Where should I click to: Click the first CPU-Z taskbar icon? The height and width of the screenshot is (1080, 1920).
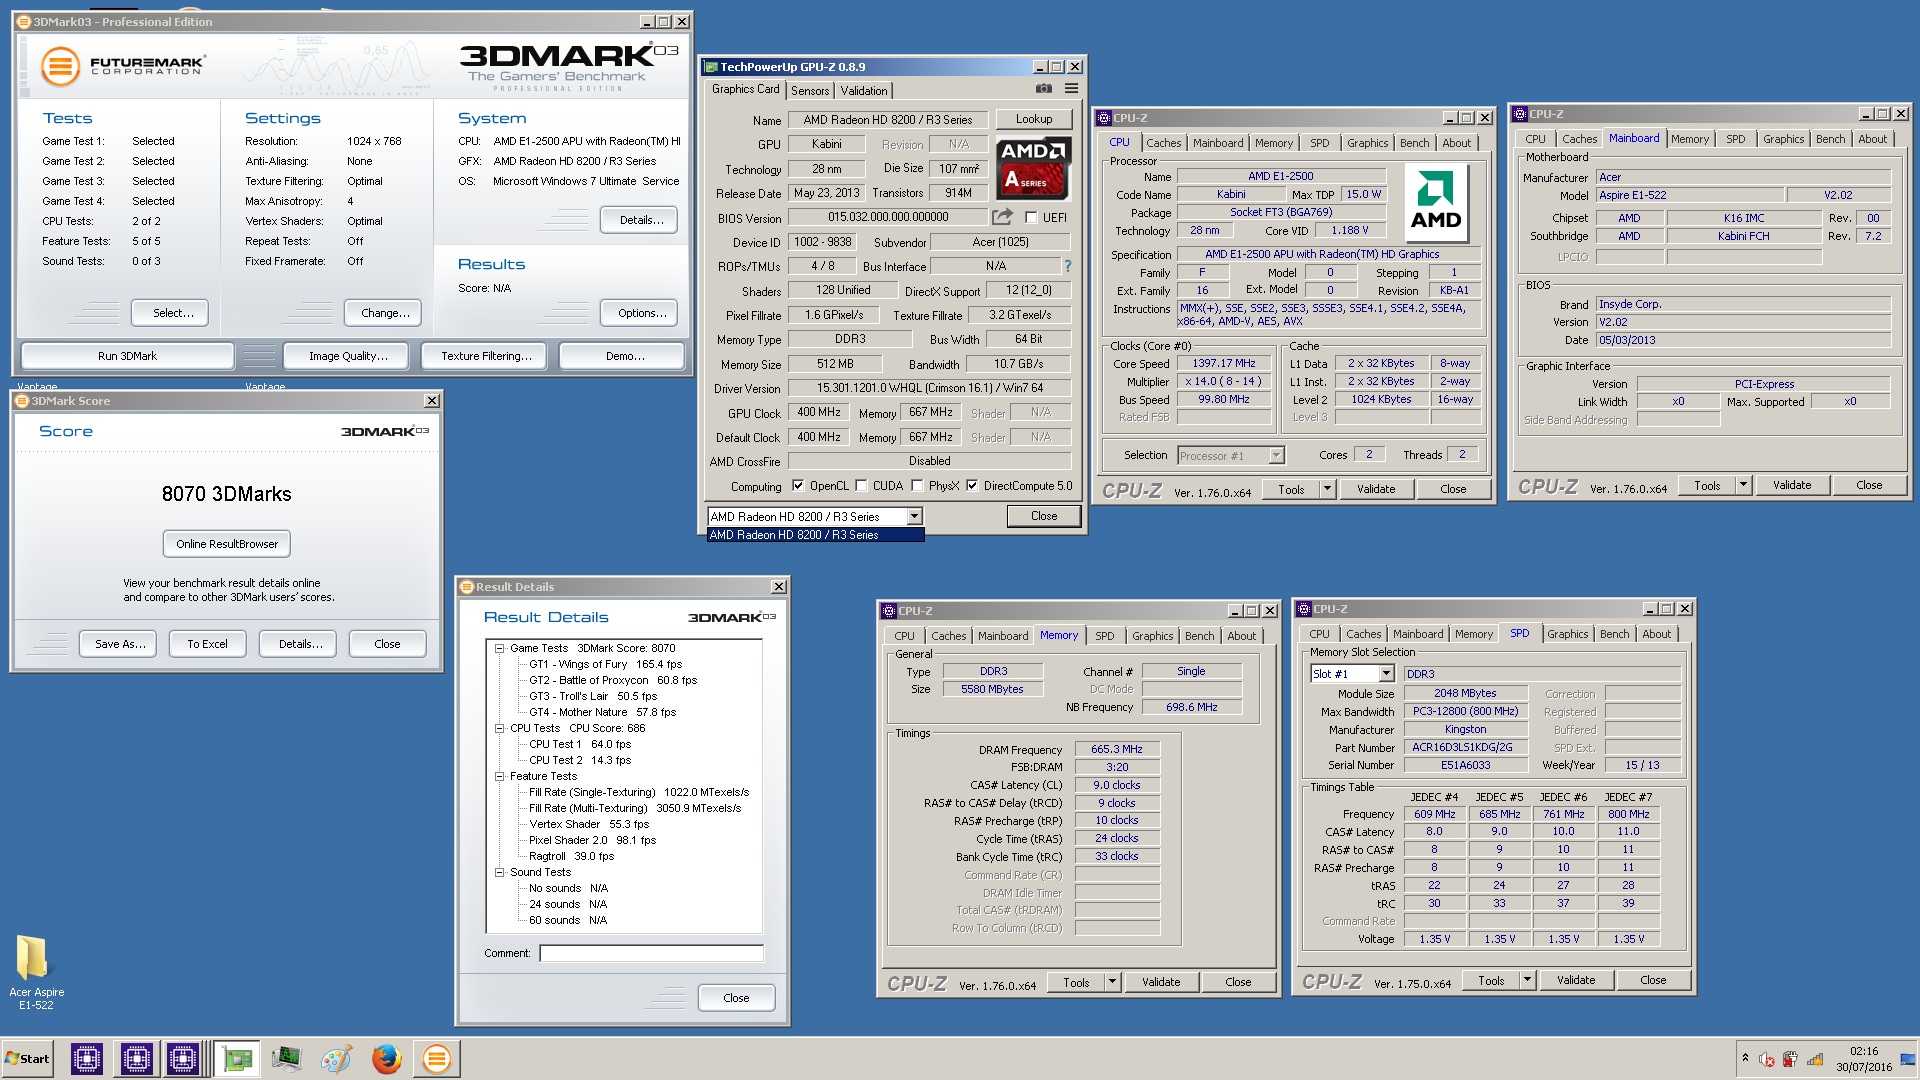(86, 1058)
